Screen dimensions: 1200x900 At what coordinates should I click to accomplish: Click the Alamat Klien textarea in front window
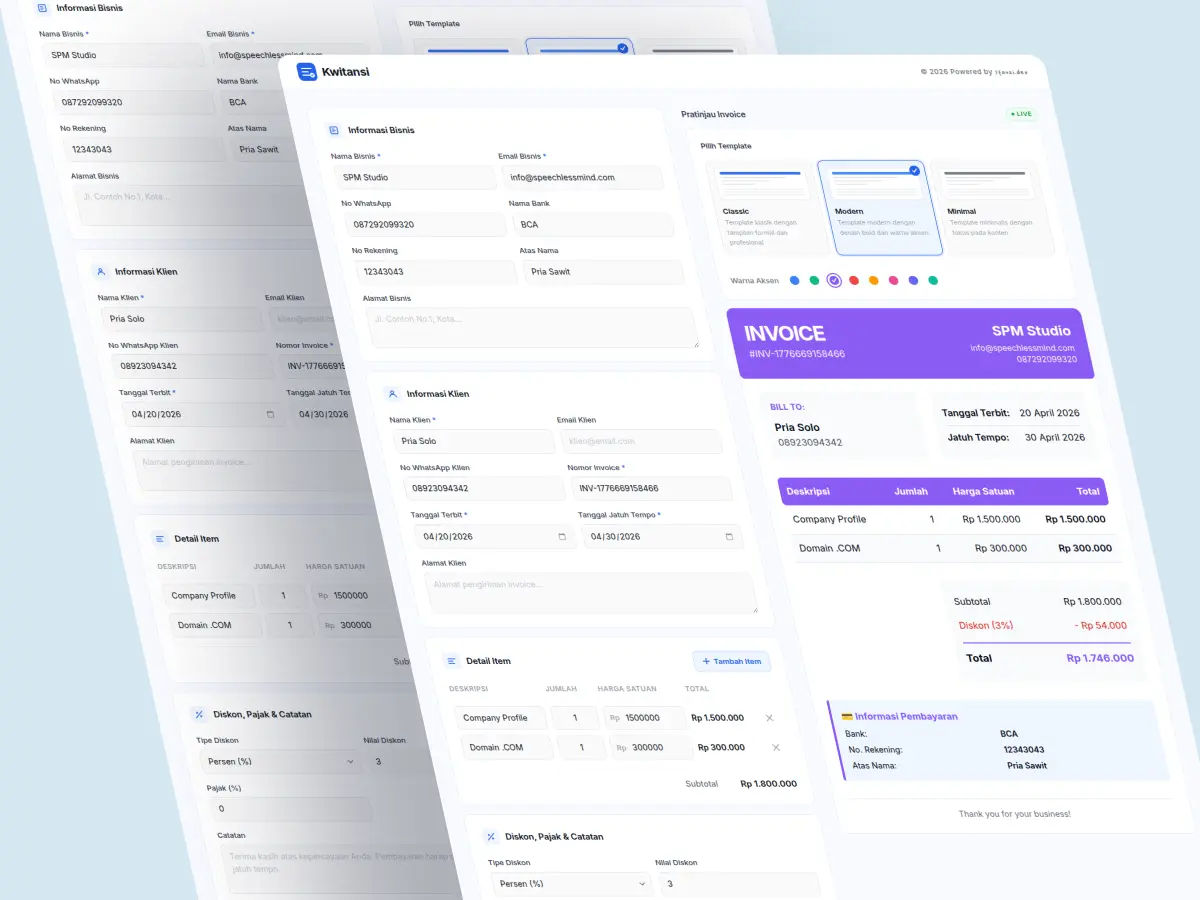590,593
